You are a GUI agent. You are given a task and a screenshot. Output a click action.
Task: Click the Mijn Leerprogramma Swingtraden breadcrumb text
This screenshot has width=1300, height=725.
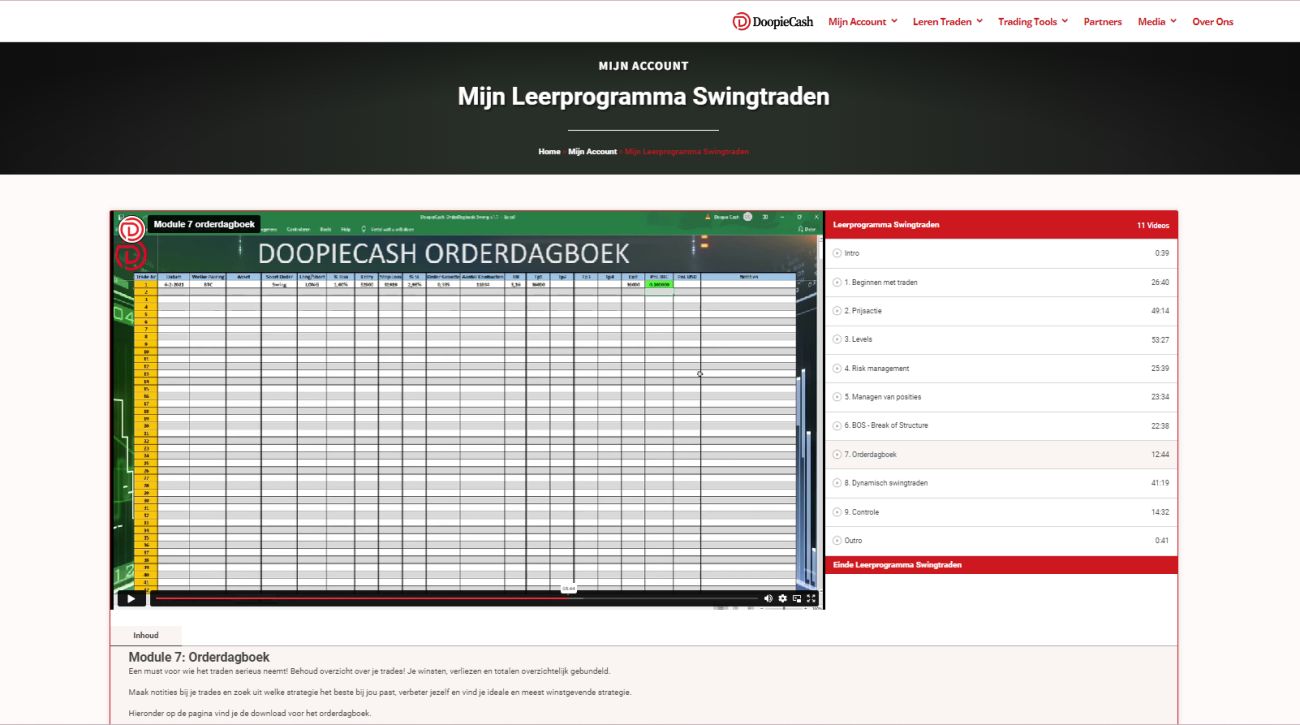point(687,152)
